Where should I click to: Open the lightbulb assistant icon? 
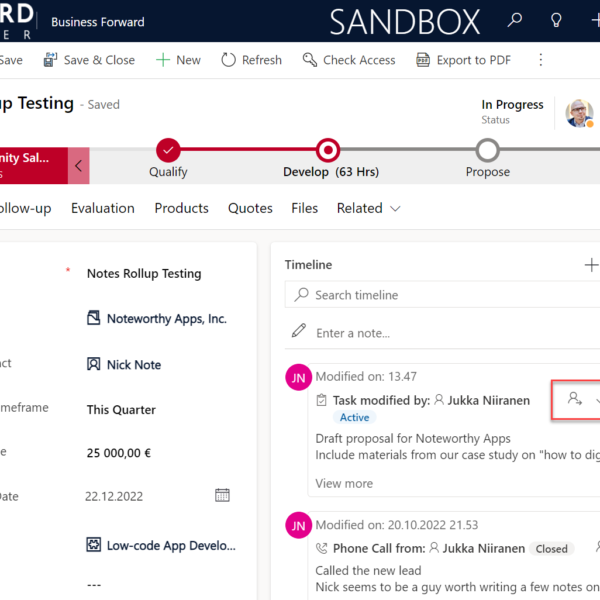[556, 21]
